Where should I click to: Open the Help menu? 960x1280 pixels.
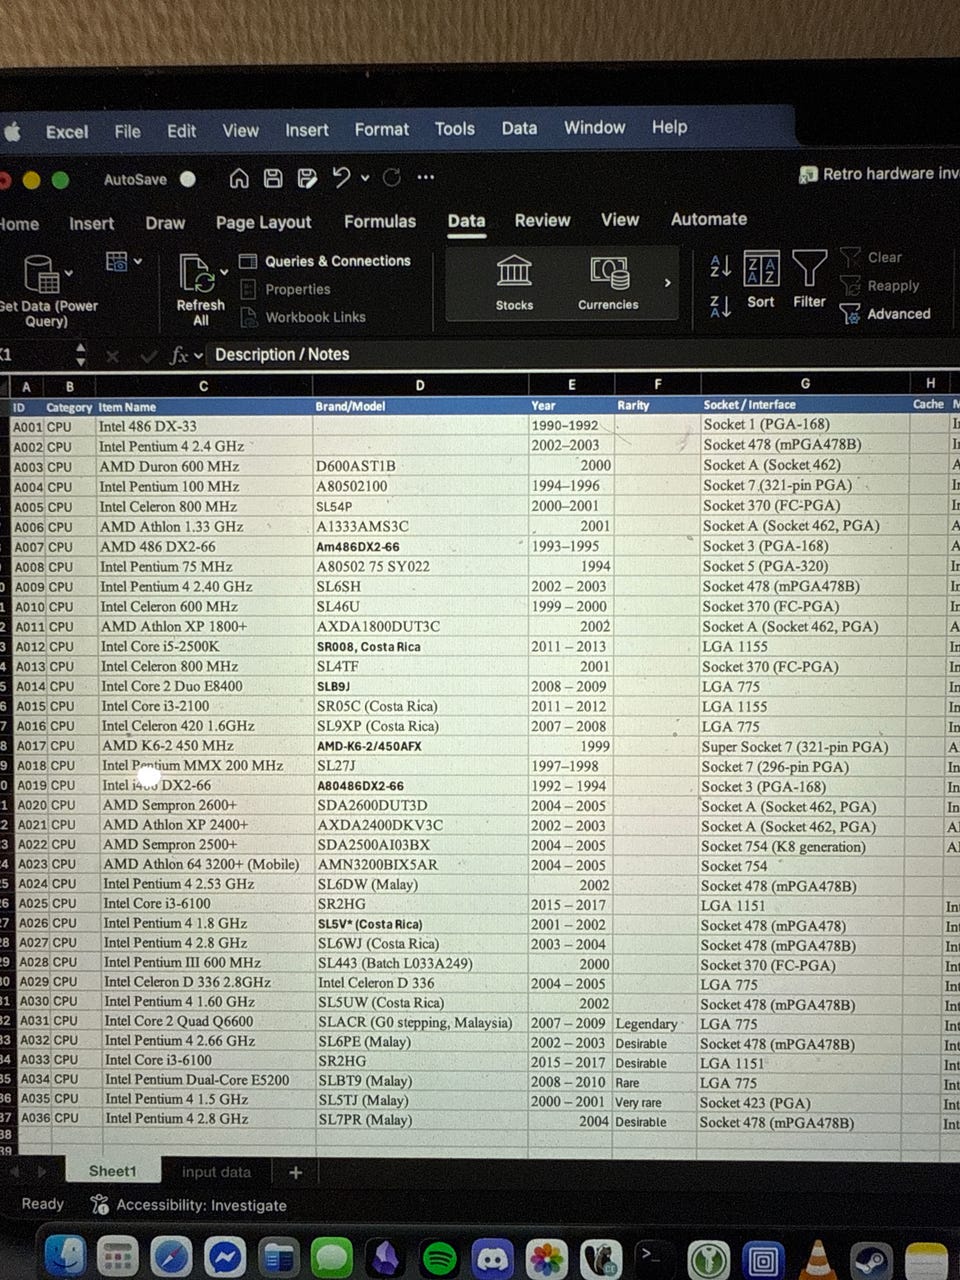(669, 127)
